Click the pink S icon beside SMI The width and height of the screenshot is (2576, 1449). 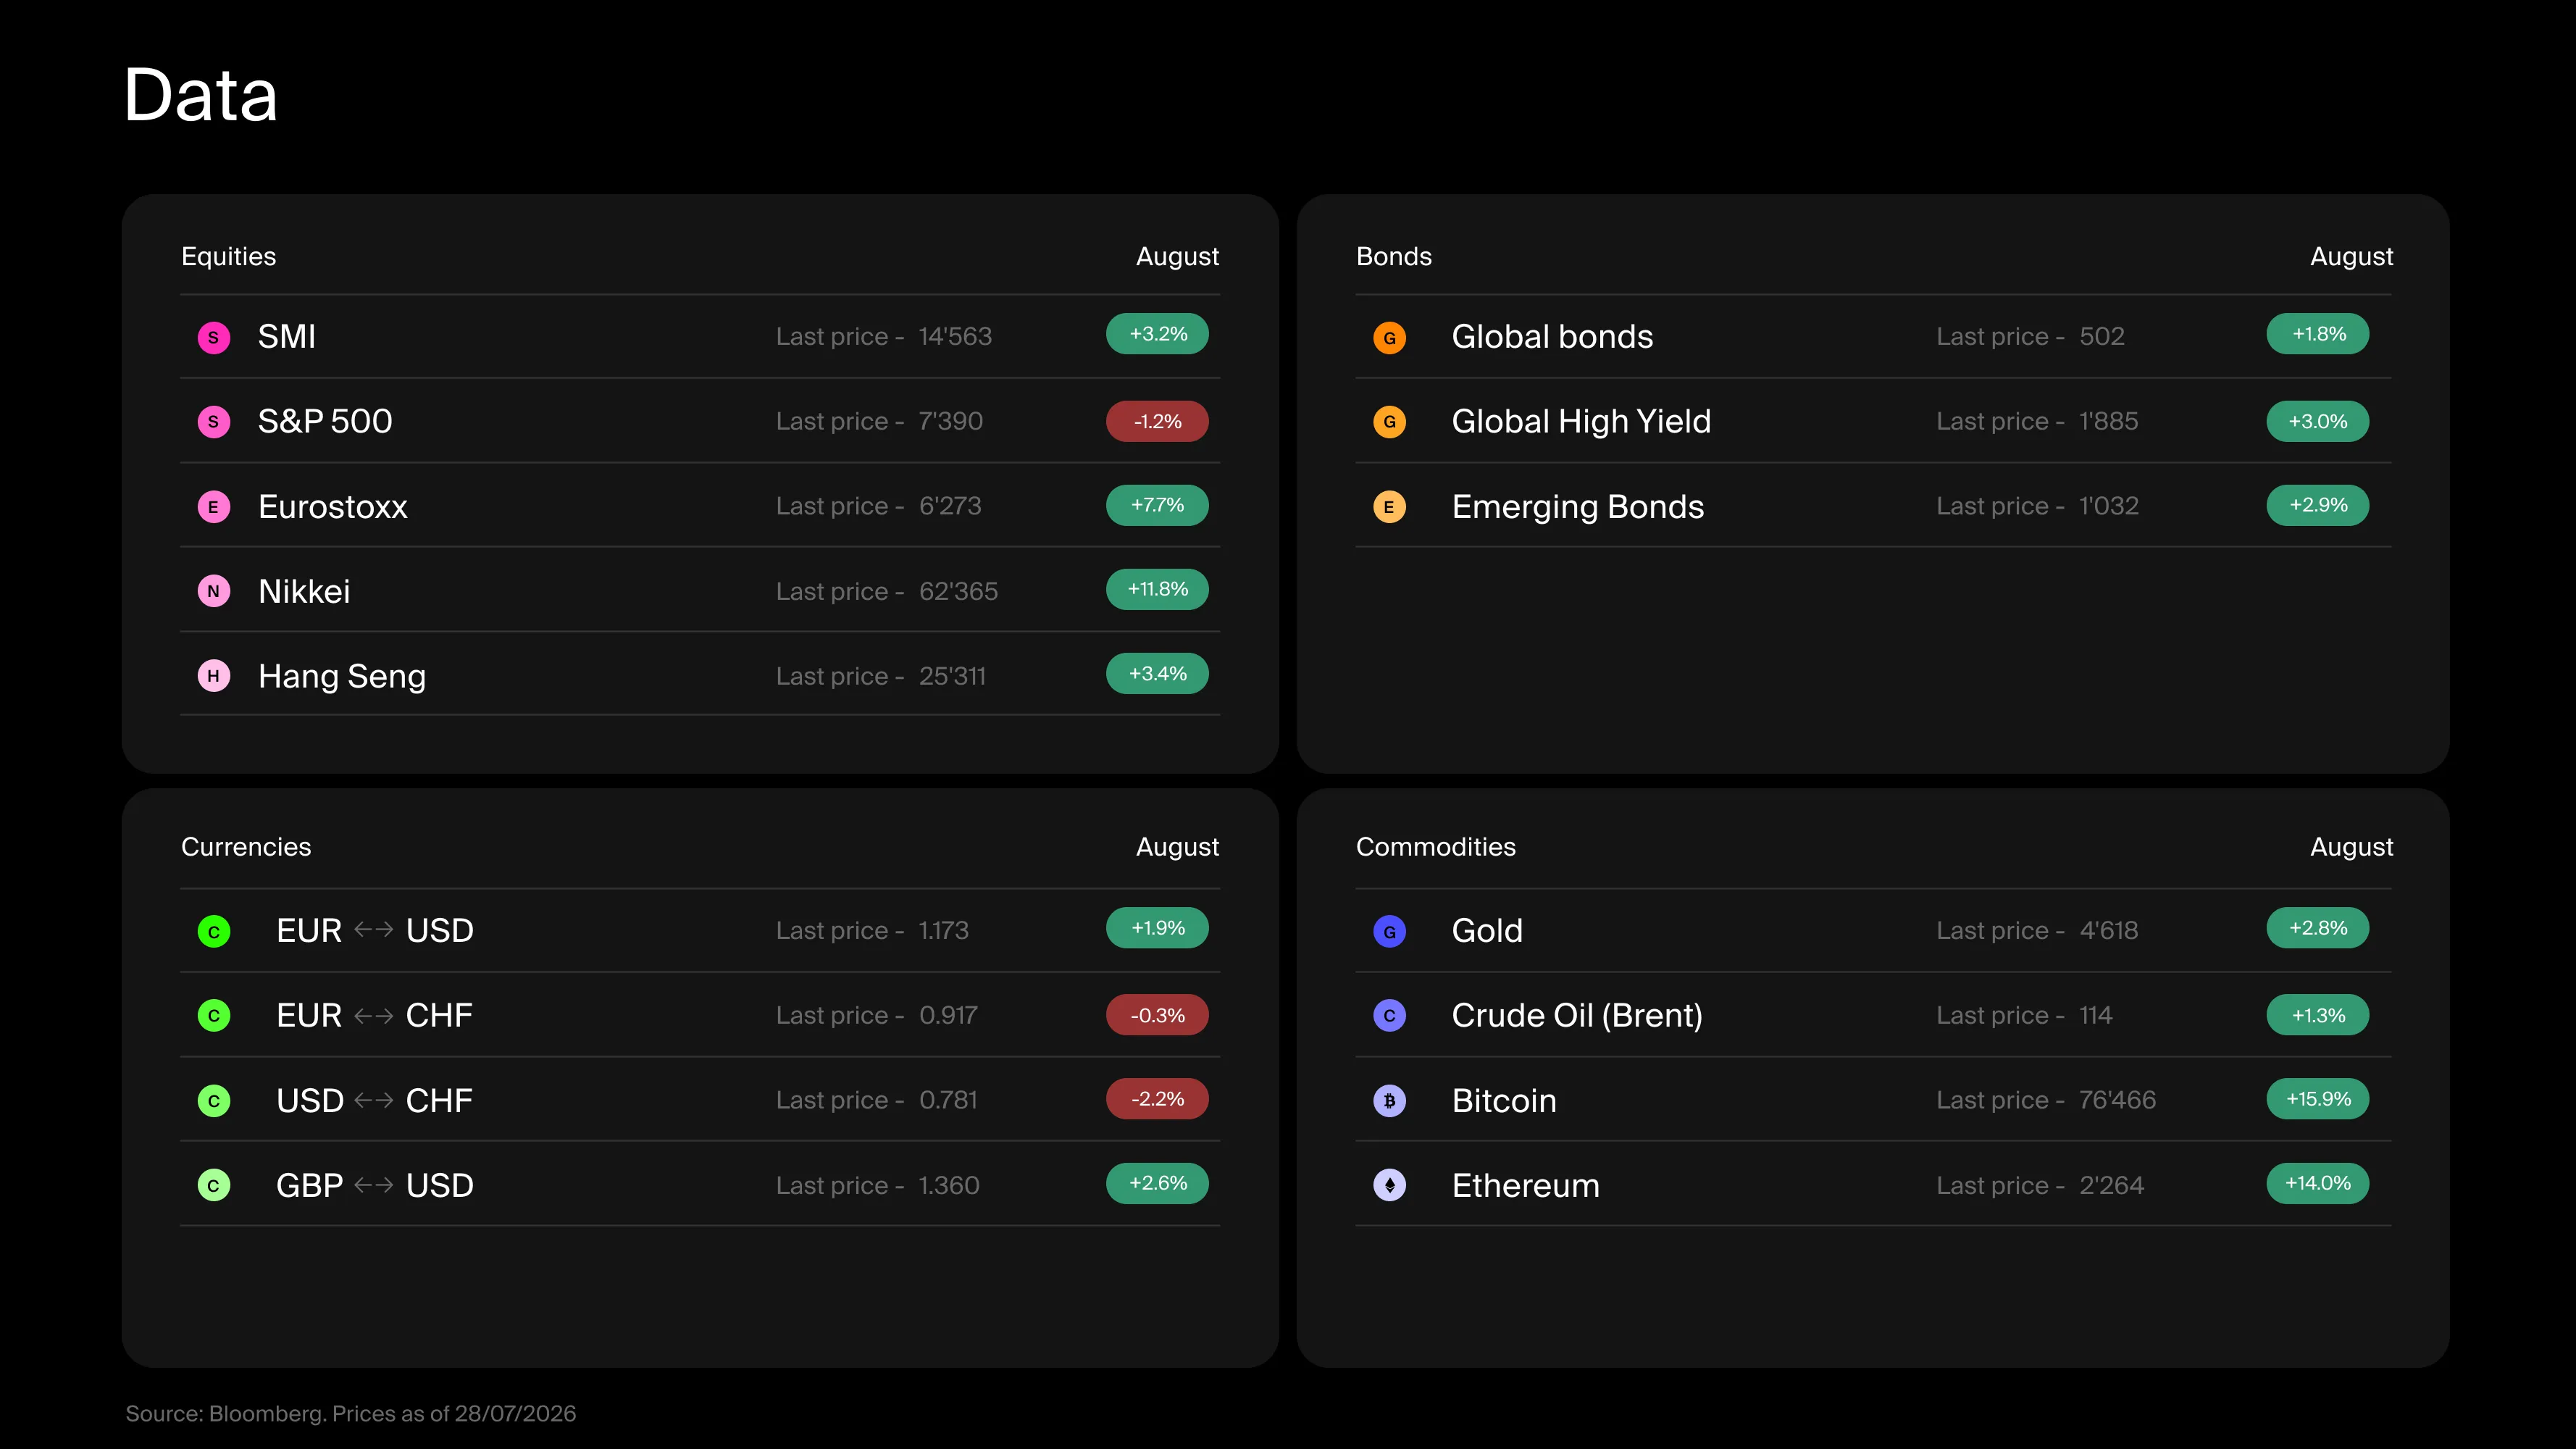[x=213, y=337]
